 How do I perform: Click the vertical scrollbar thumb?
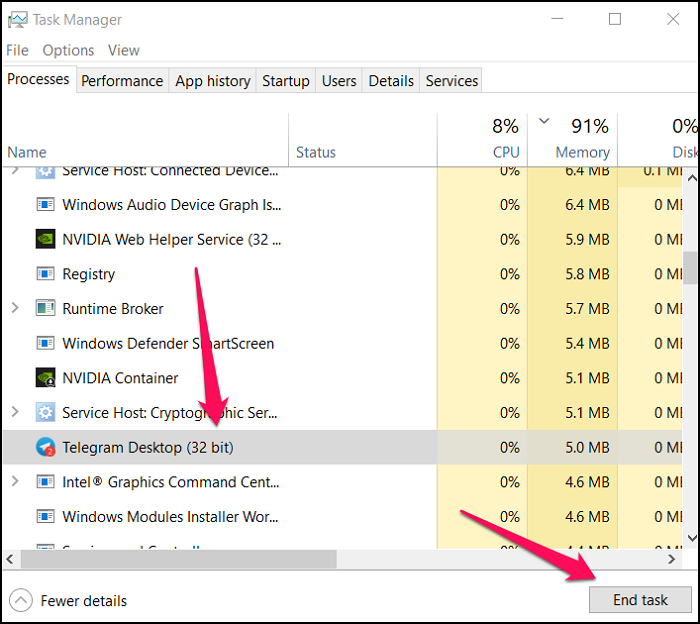tap(691, 268)
